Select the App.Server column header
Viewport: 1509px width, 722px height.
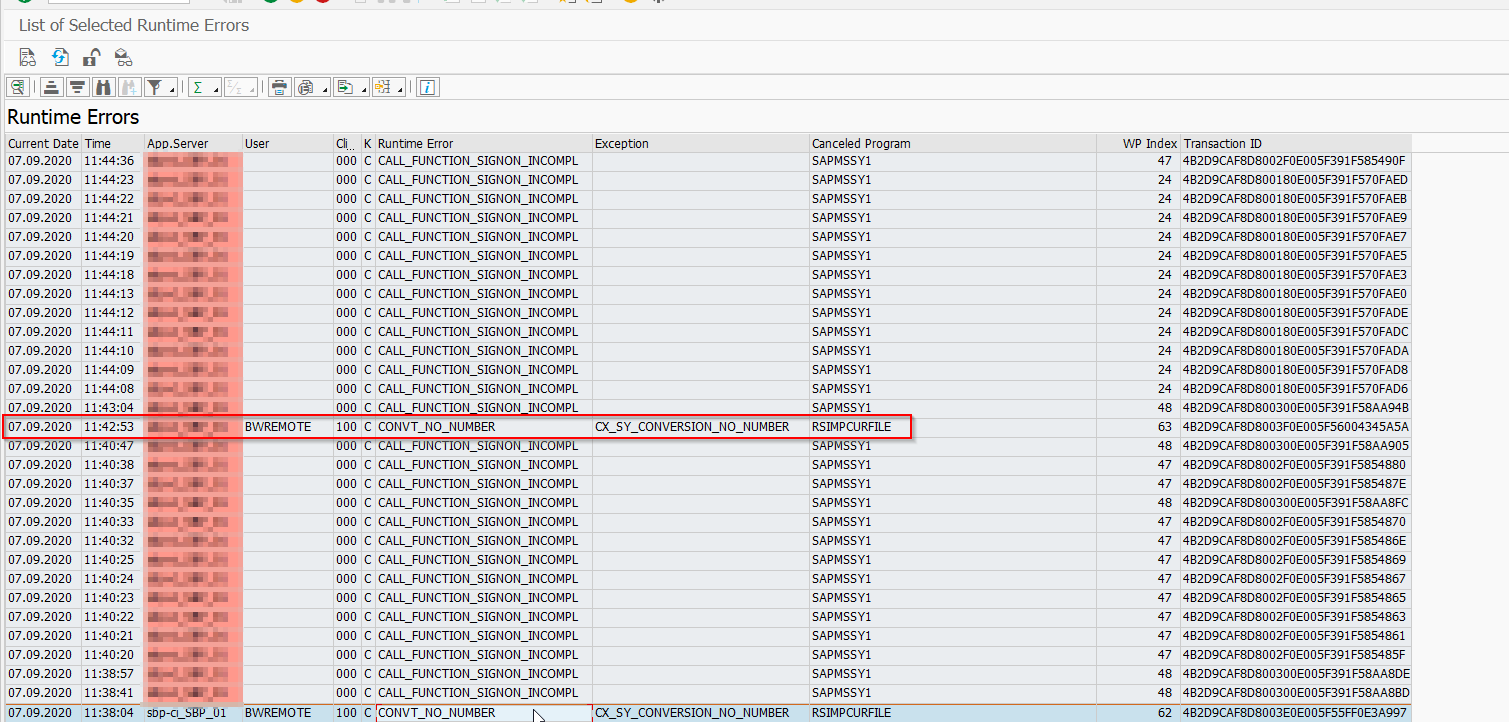pos(193,143)
